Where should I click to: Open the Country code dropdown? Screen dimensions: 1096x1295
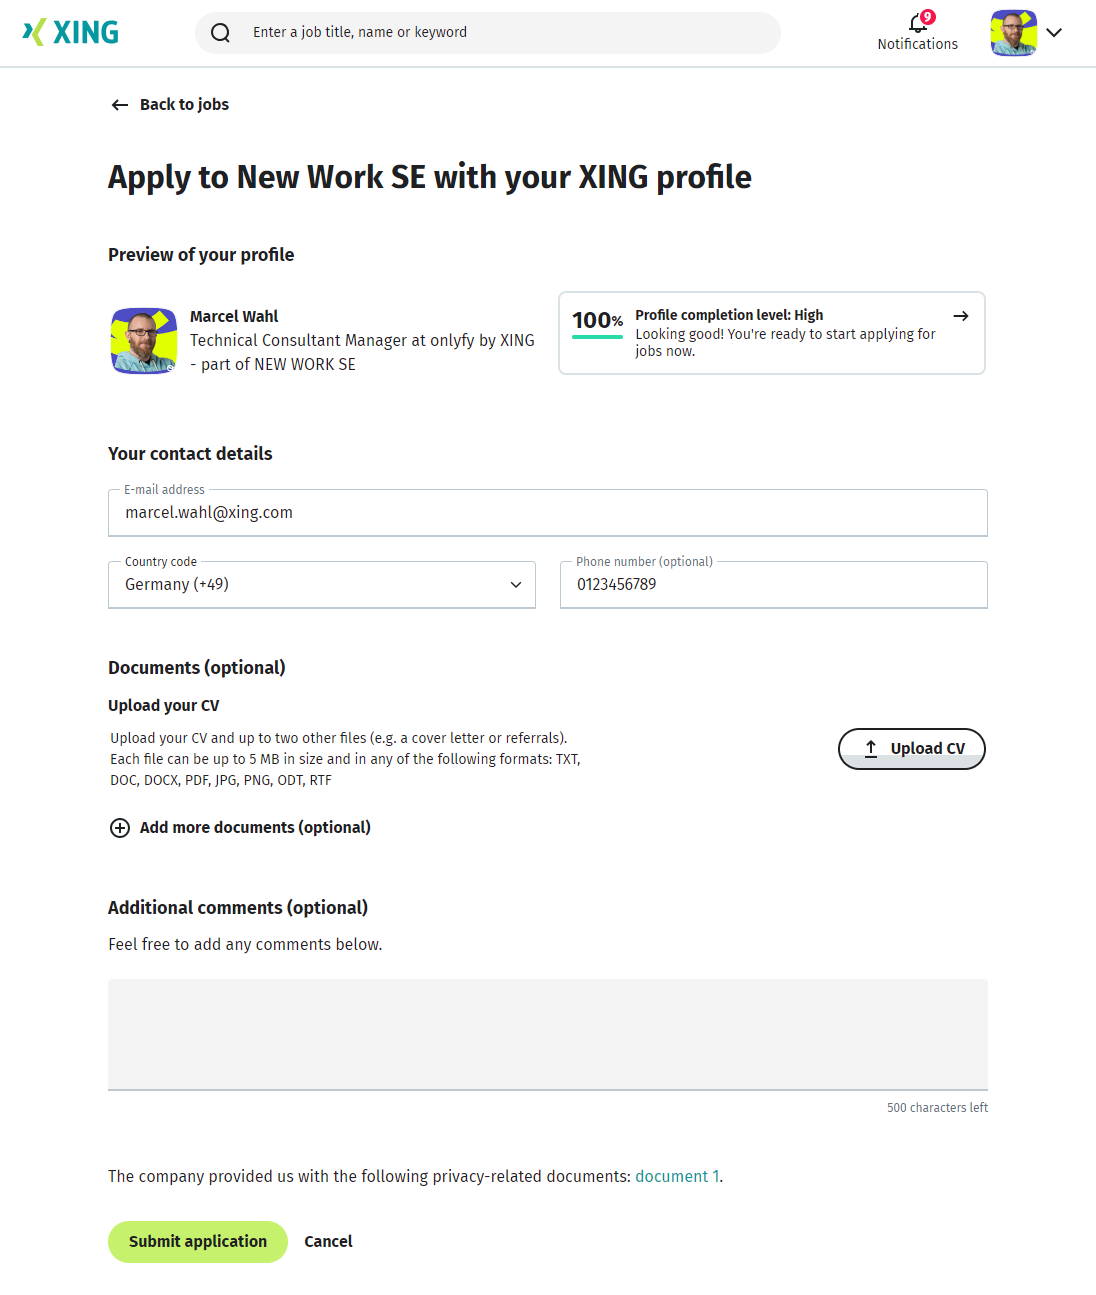point(321,584)
